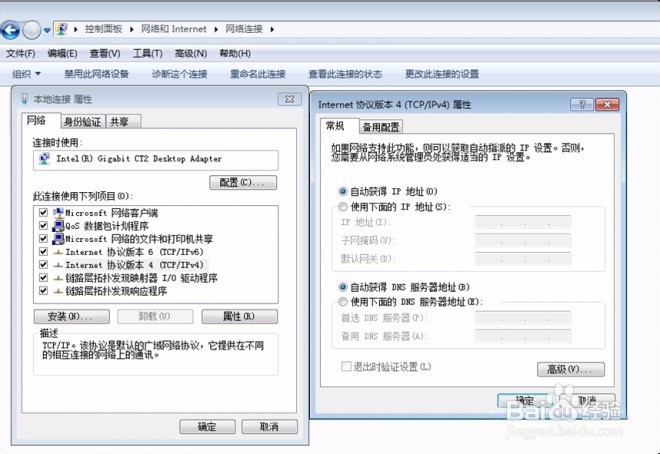Open the 高级(N) menu

[191, 53]
